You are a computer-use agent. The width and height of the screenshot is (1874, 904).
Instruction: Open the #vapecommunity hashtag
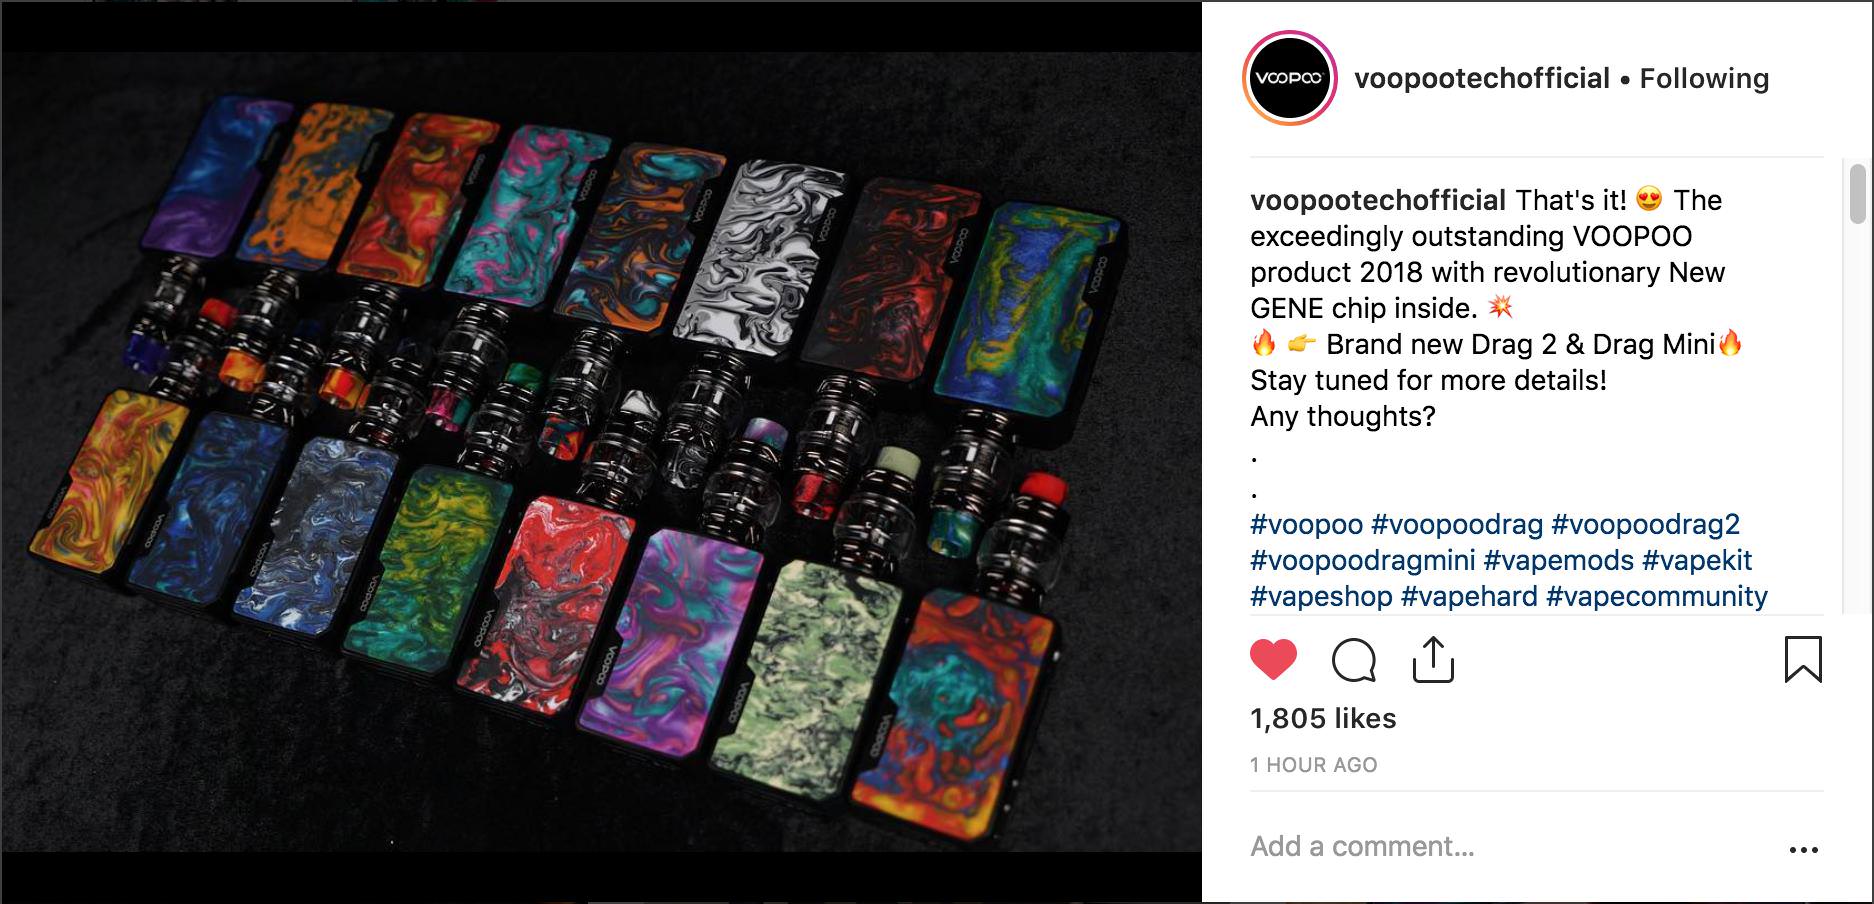[1656, 596]
